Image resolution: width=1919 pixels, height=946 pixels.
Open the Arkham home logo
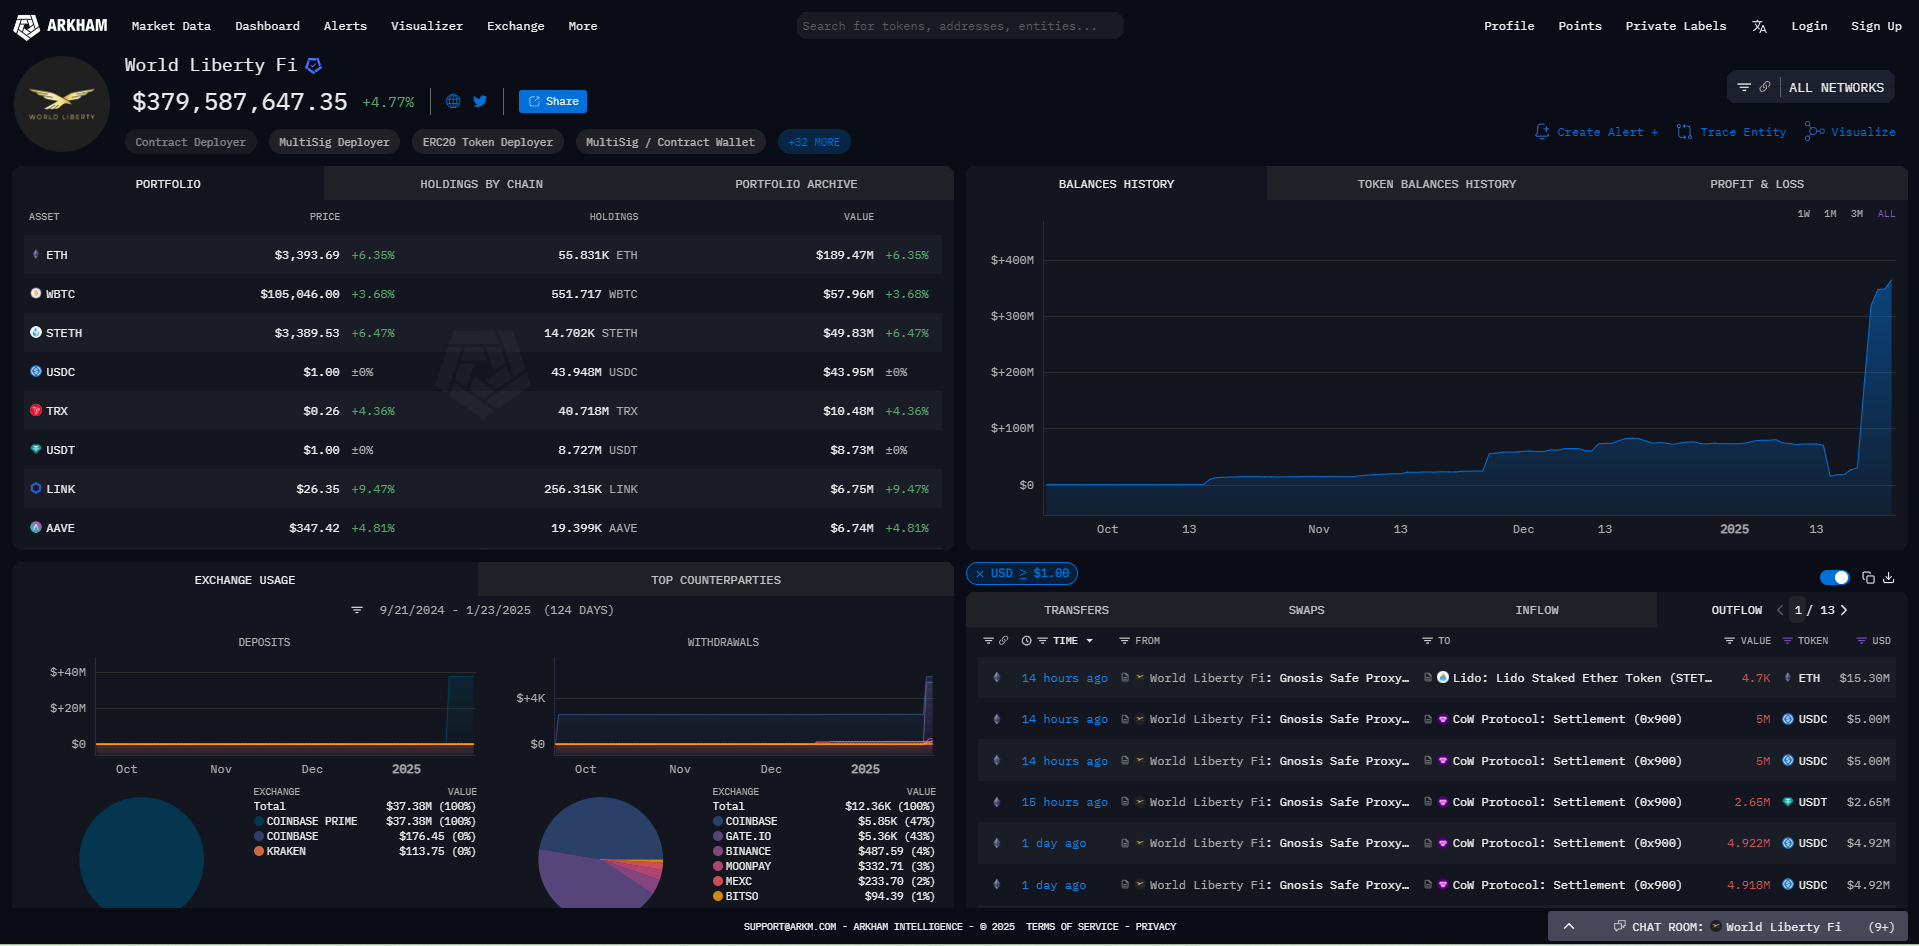pos(60,26)
